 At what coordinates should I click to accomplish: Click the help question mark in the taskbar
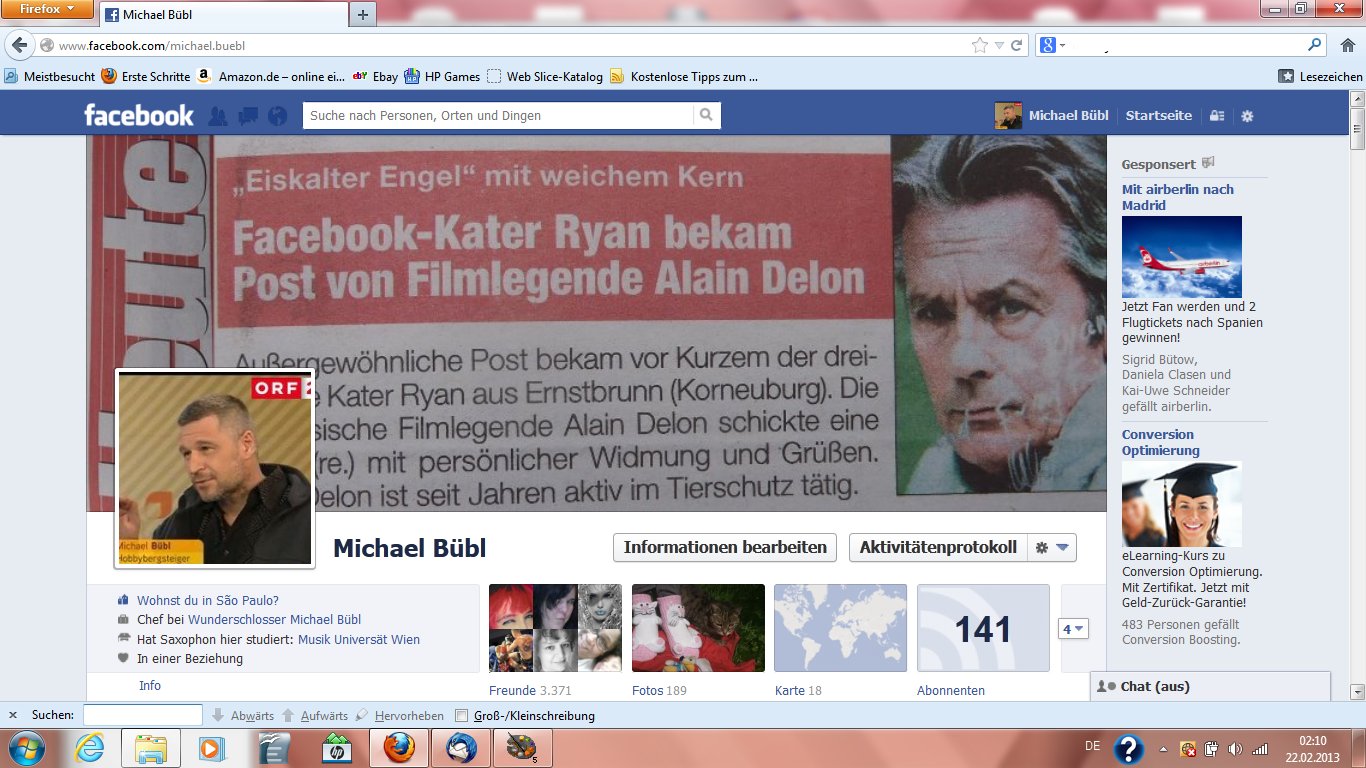click(x=1129, y=749)
